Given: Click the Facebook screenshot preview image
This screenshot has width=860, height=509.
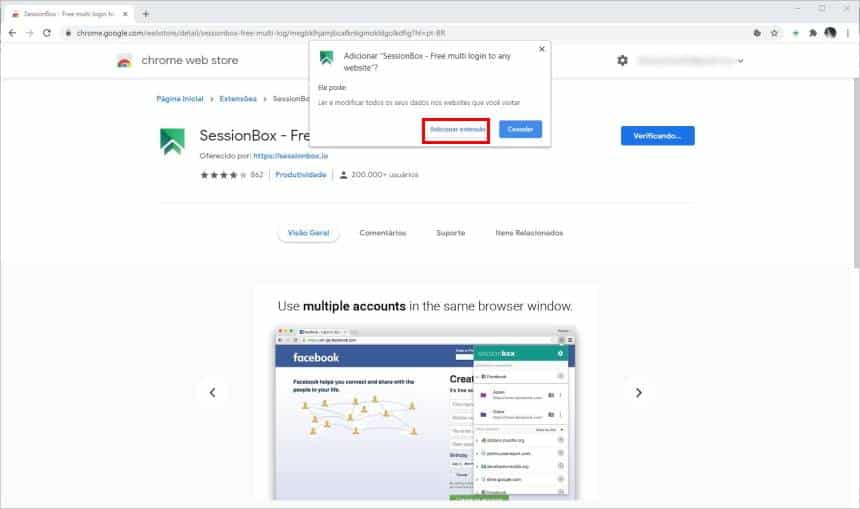Looking at the screenshot, I should pyautogui.click(x=425, y=414).
